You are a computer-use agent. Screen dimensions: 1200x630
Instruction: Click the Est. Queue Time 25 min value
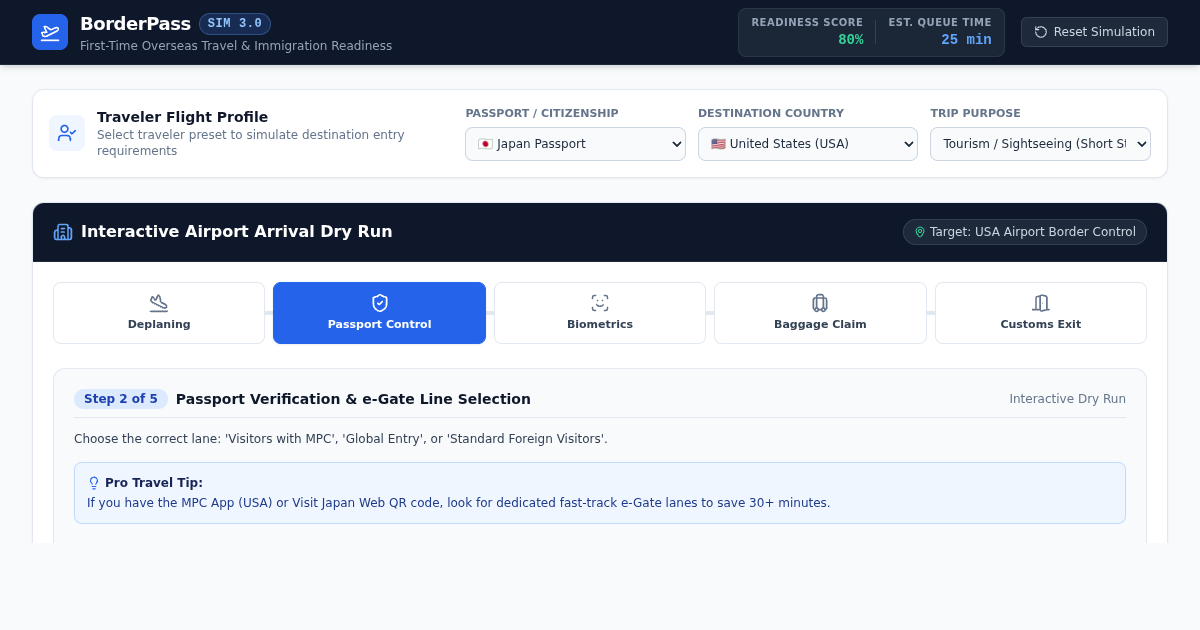point(966,40)
